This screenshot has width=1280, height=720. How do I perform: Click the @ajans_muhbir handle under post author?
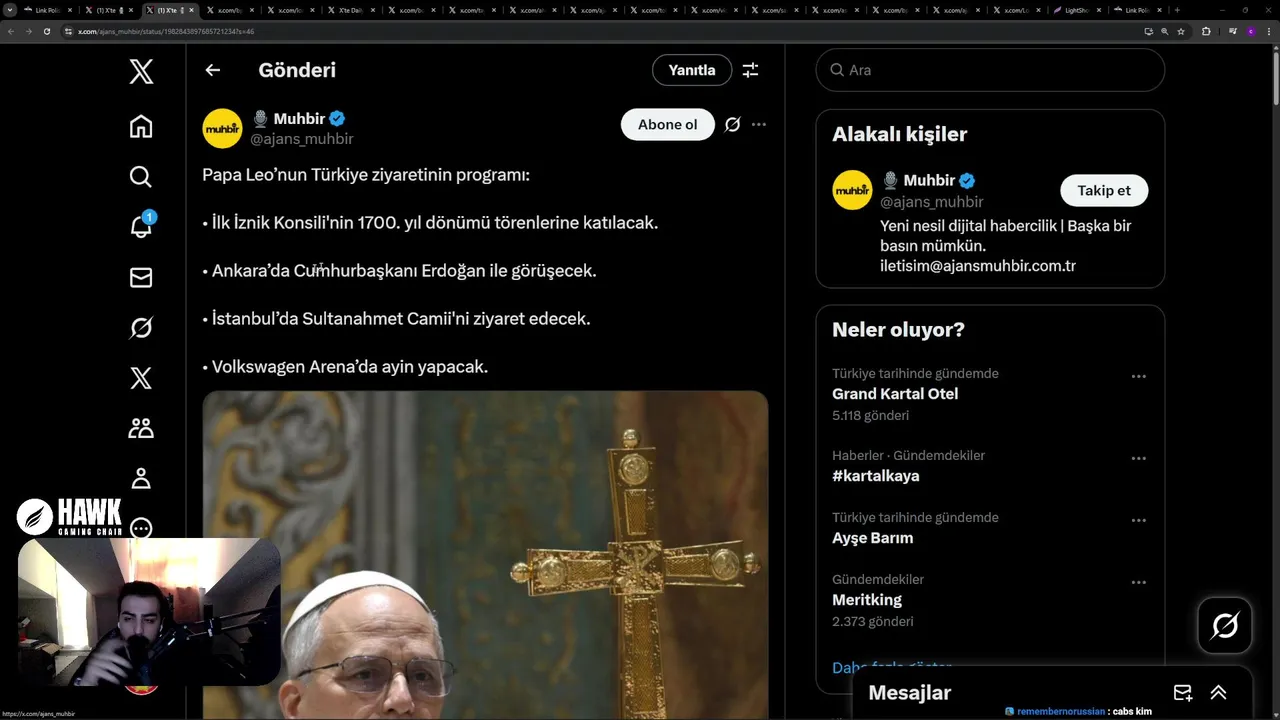coord(301,139)
